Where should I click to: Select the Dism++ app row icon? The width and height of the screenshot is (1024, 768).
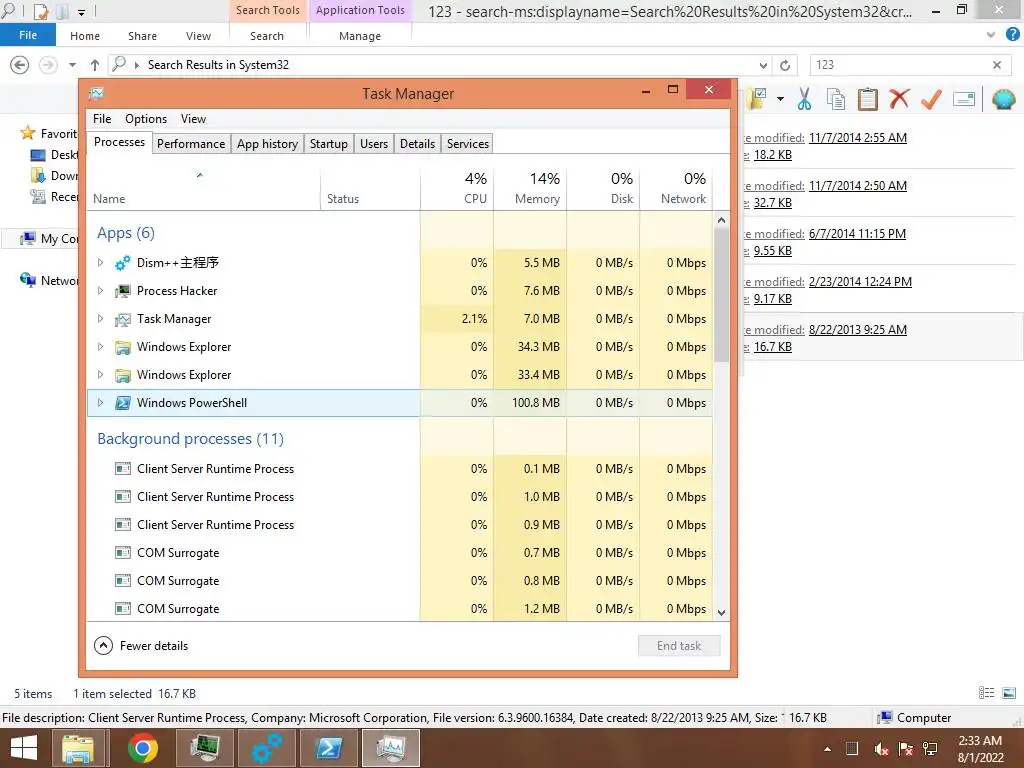pos(123,263)
